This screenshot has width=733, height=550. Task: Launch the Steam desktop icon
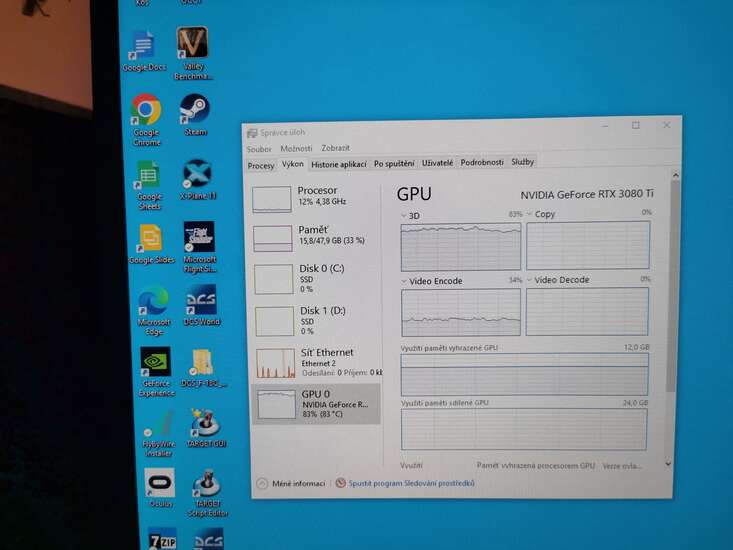point(195,115)
